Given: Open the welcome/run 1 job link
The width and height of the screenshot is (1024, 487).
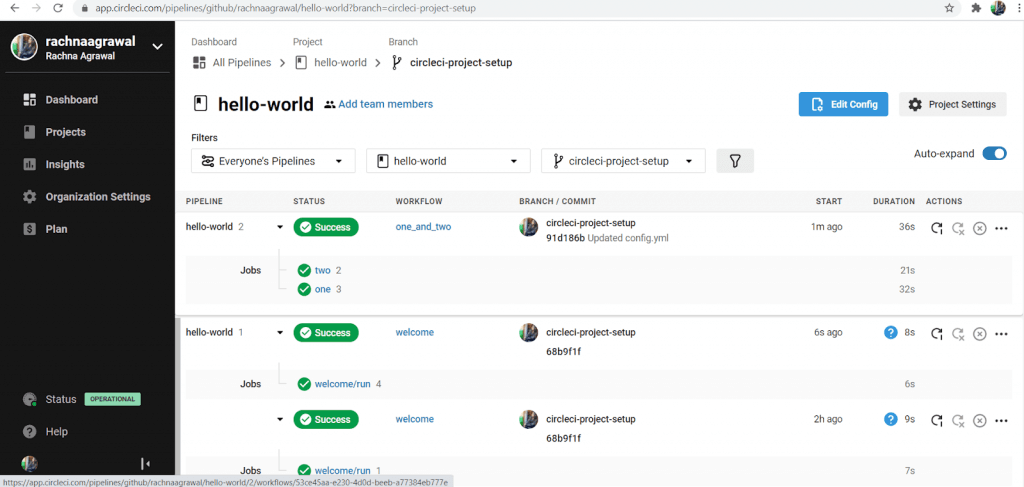Looking at the screenshot, I should (x=342, y=471).
